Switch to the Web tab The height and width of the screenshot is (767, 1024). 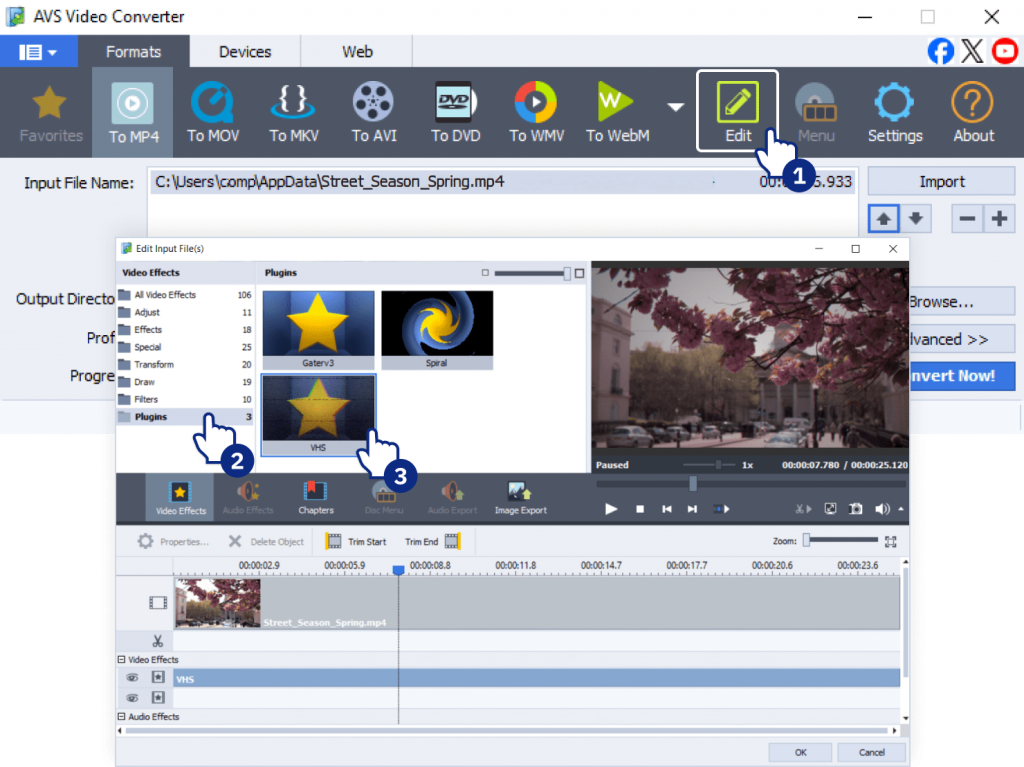tap(357, 52)
